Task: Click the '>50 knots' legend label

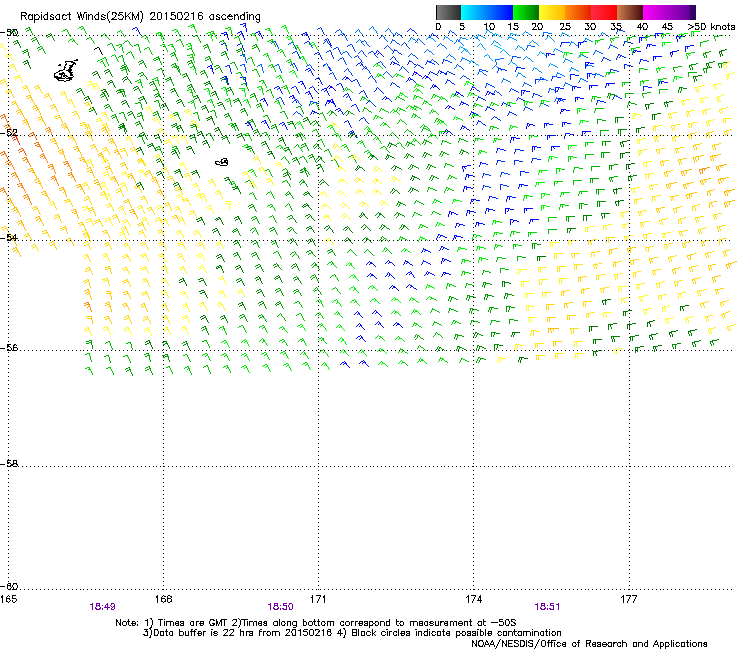Action: 711,27
